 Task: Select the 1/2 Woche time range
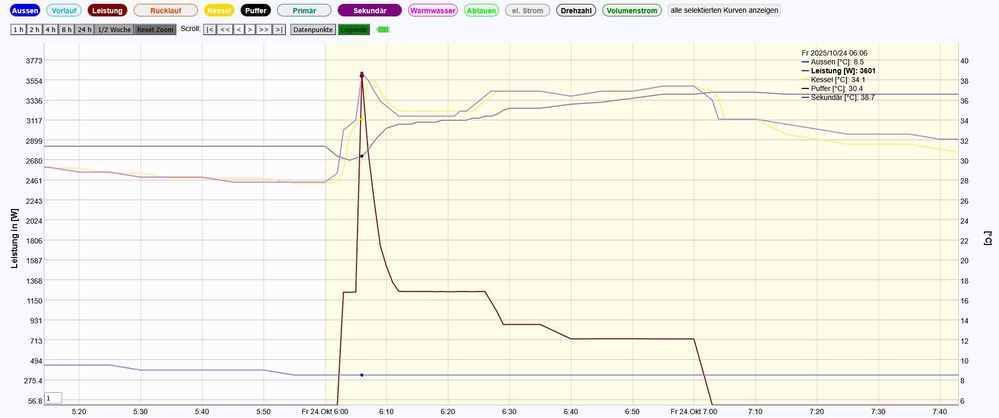(x=113, y=30)
